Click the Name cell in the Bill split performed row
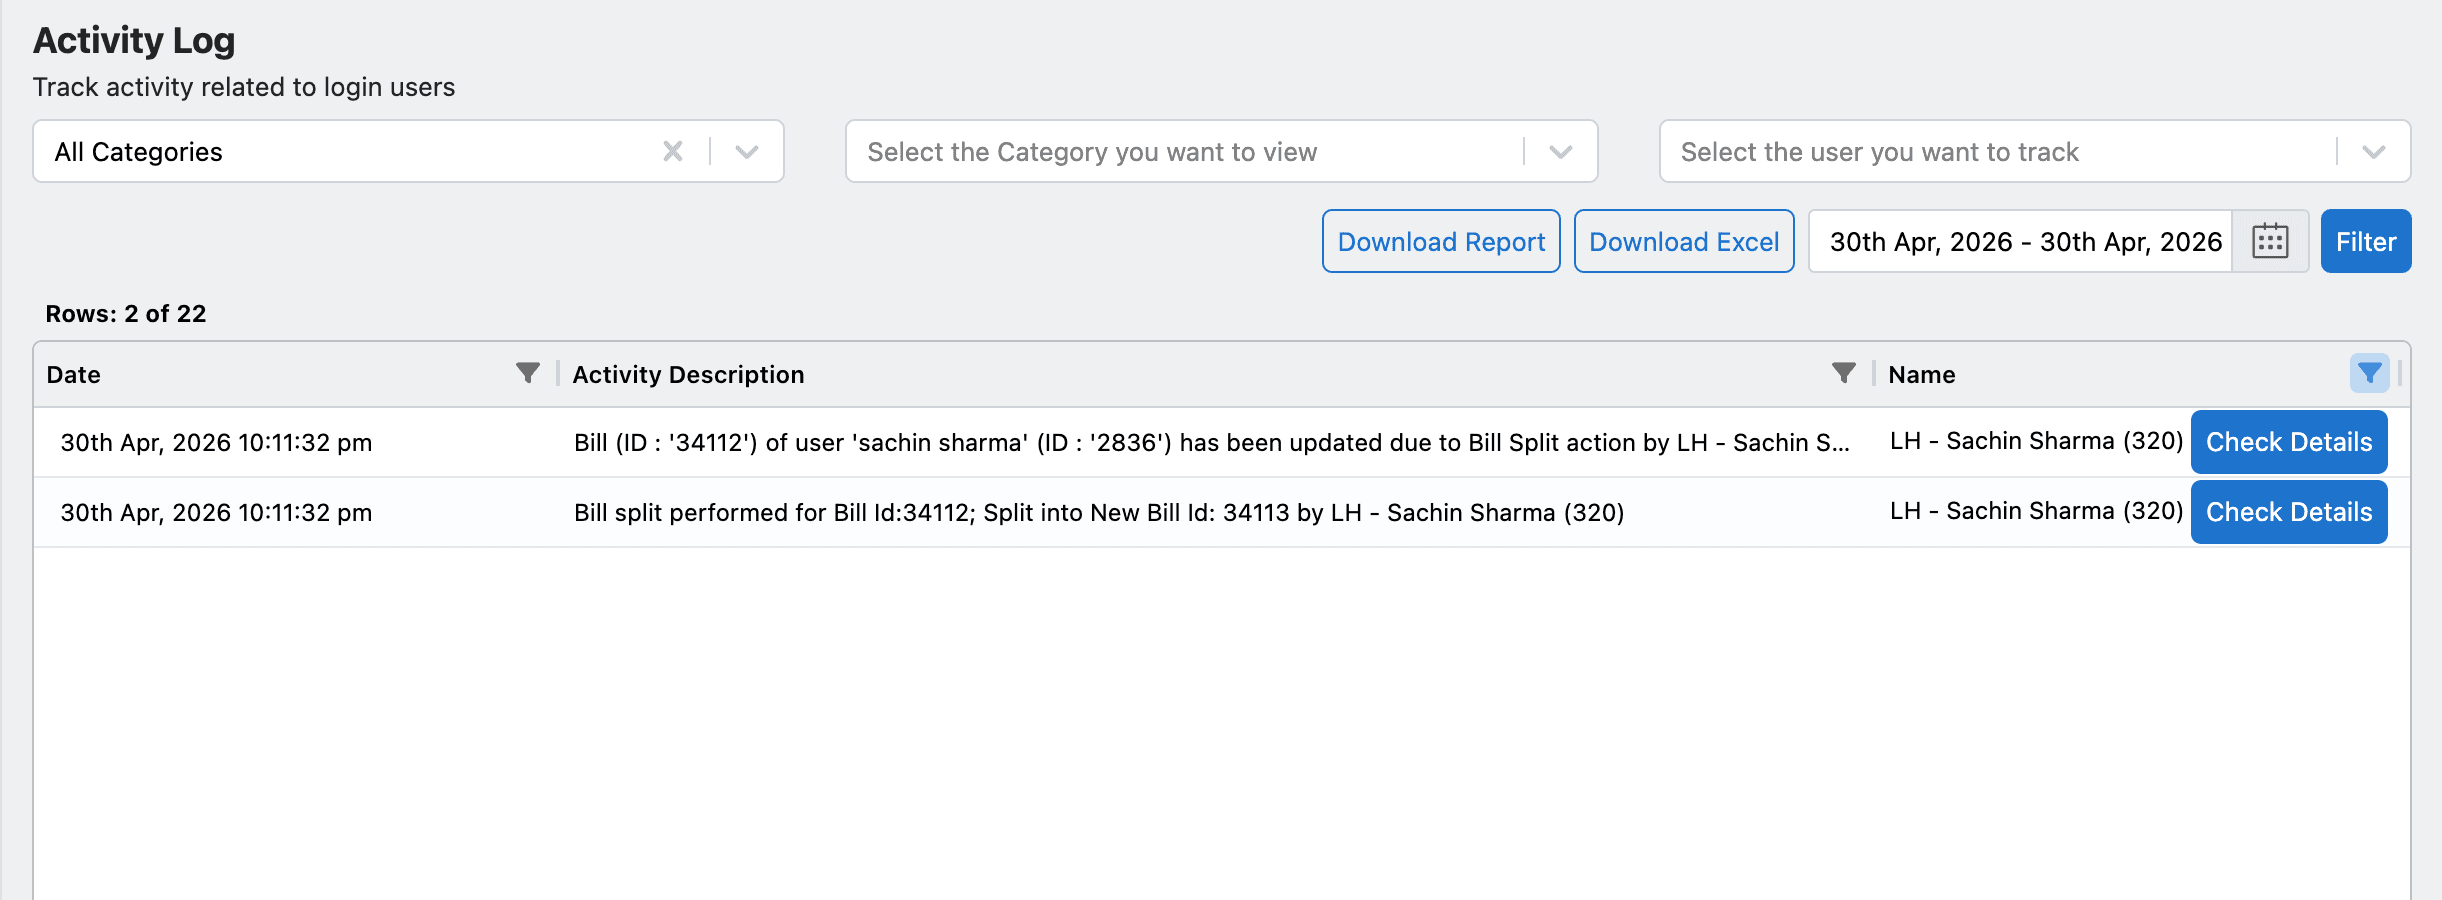Screen dimensions: 2442x900 tap(2036, 511)
